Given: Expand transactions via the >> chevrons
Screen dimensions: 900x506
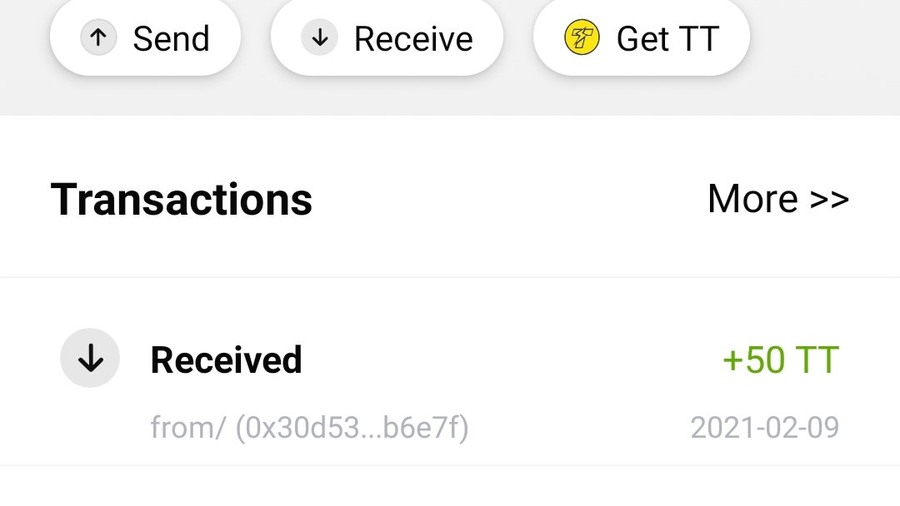Looking at the screenshot, I should pos(829,200).
